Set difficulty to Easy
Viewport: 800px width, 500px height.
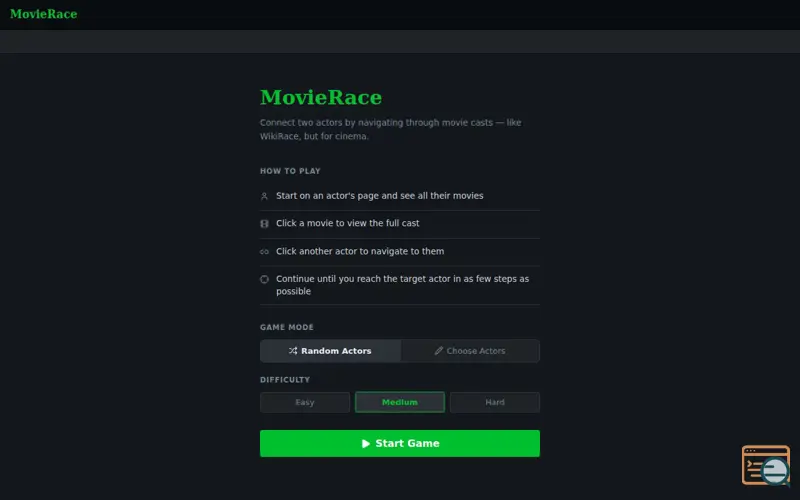pyautogui.click(x=305, y=402)
